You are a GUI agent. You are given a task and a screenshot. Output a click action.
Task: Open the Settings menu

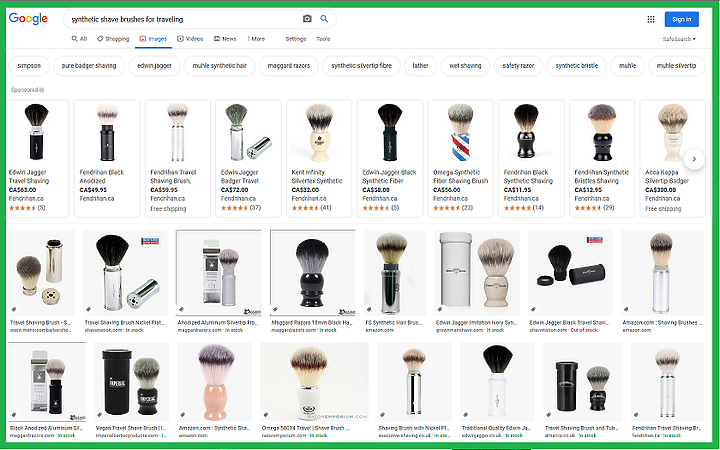point(296,39)
